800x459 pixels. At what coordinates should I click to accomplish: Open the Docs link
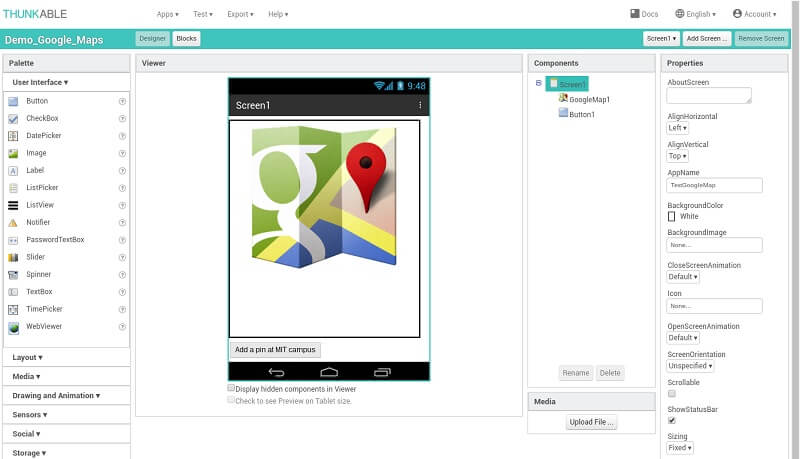644,14
